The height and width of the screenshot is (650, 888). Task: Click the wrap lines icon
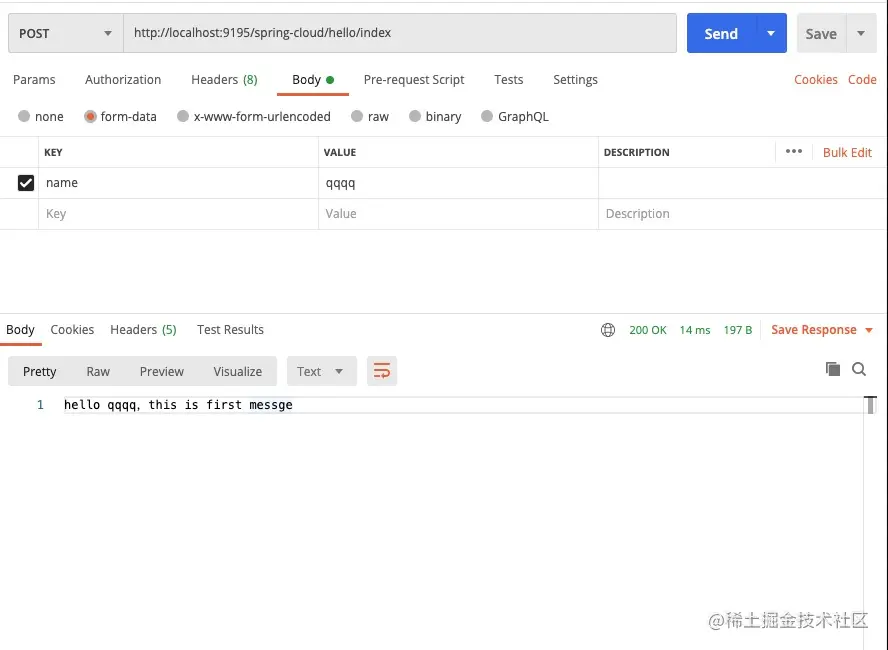382,371
